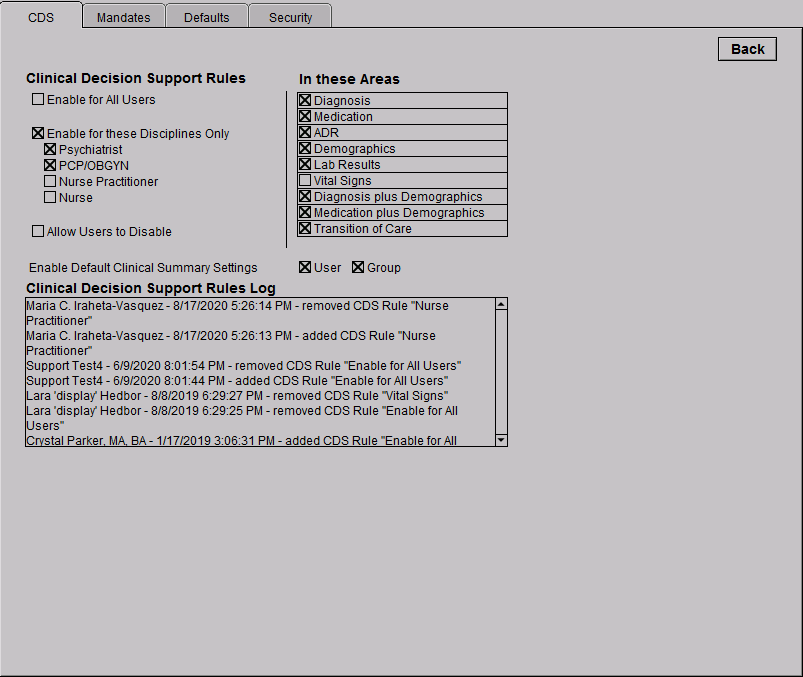This screenshot has height=677, width=803.
Task: Toggle the Transition of Care checkbox
Action: (x=306, y=229)
